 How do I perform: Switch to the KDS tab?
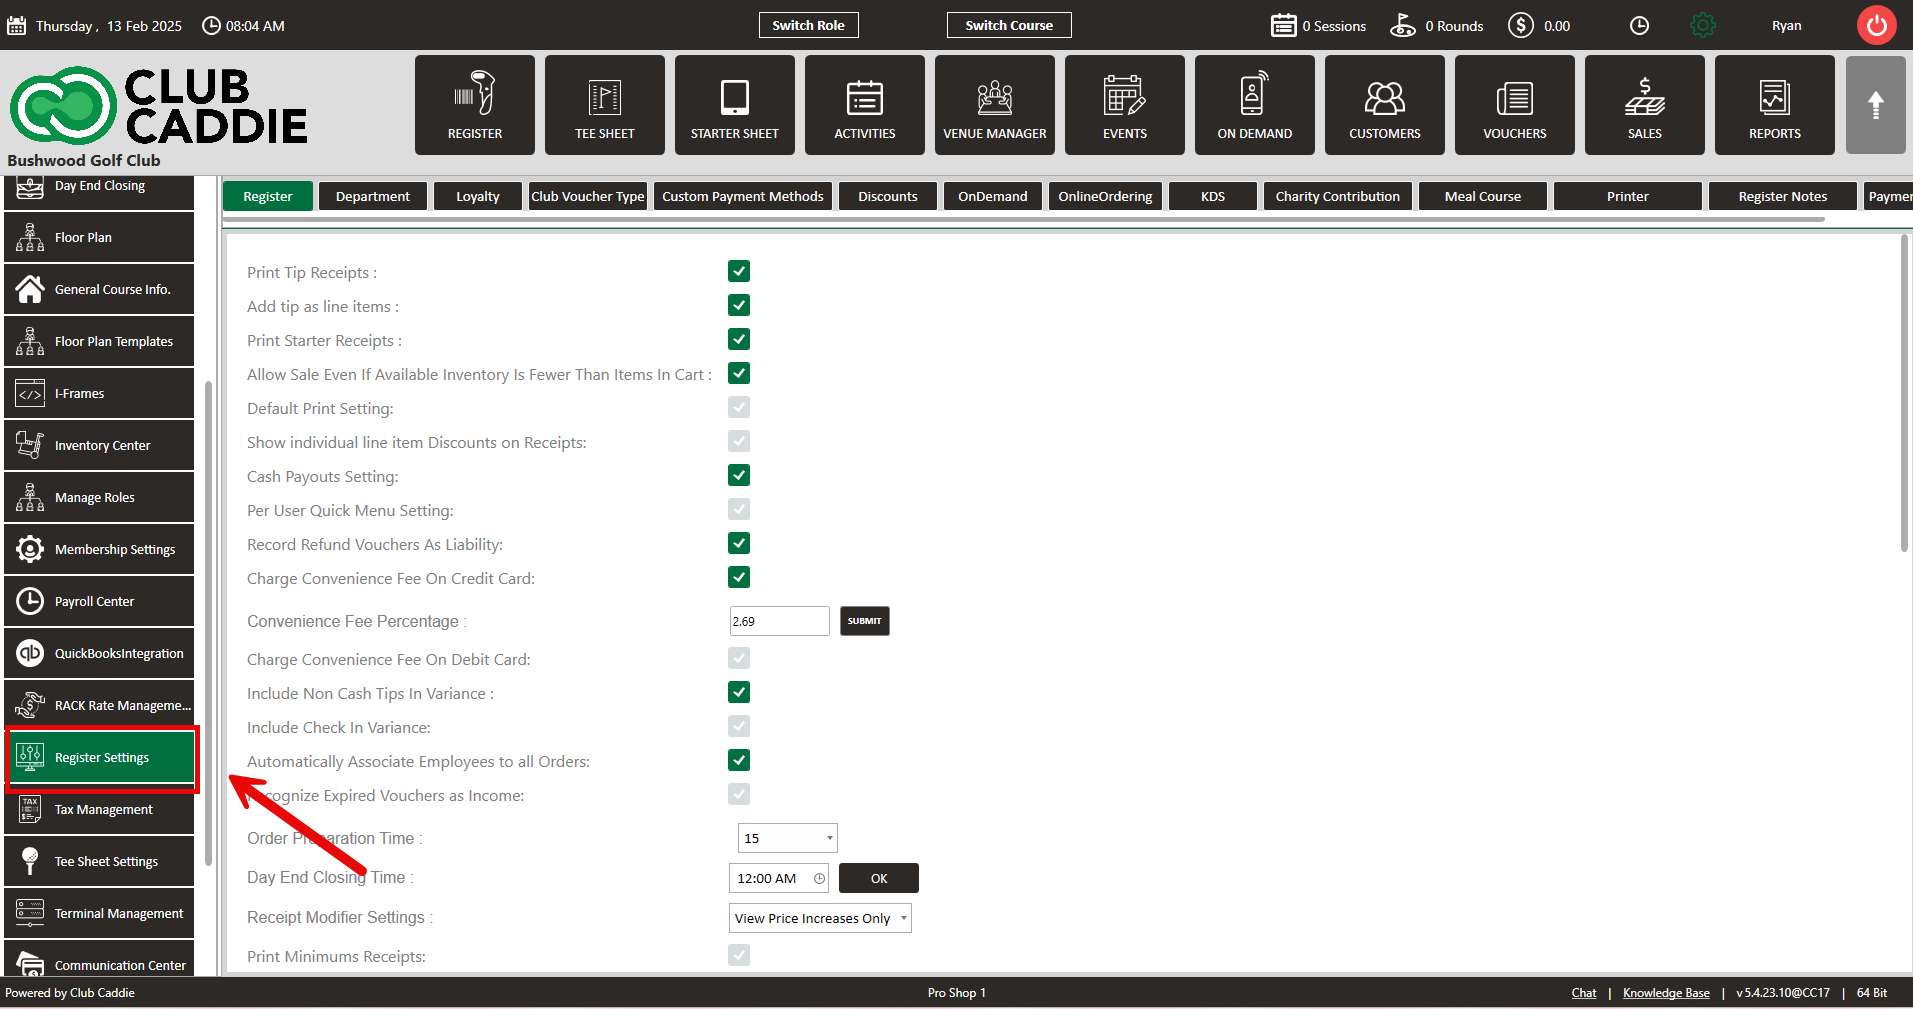(1213, 196)
